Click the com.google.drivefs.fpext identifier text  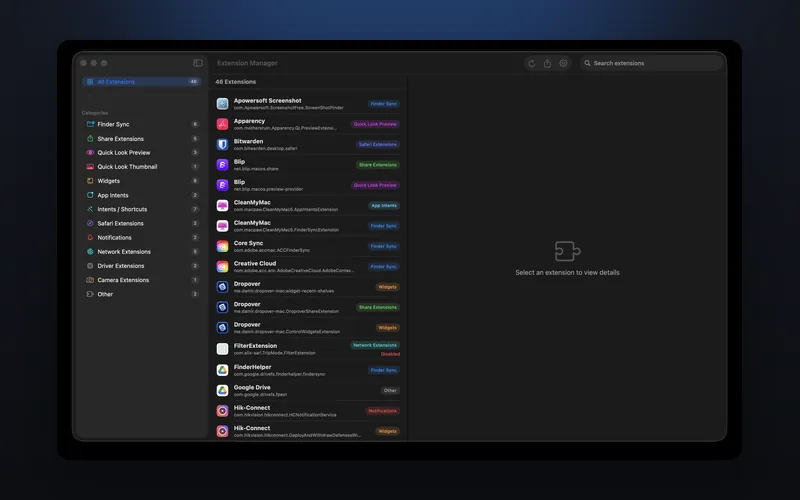pyautogui.click(x=260, y=394)
